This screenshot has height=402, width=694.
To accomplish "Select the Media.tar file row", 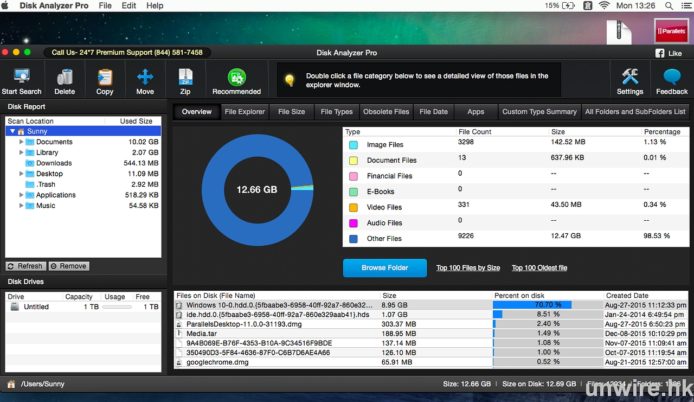I will tap(431, 333).
